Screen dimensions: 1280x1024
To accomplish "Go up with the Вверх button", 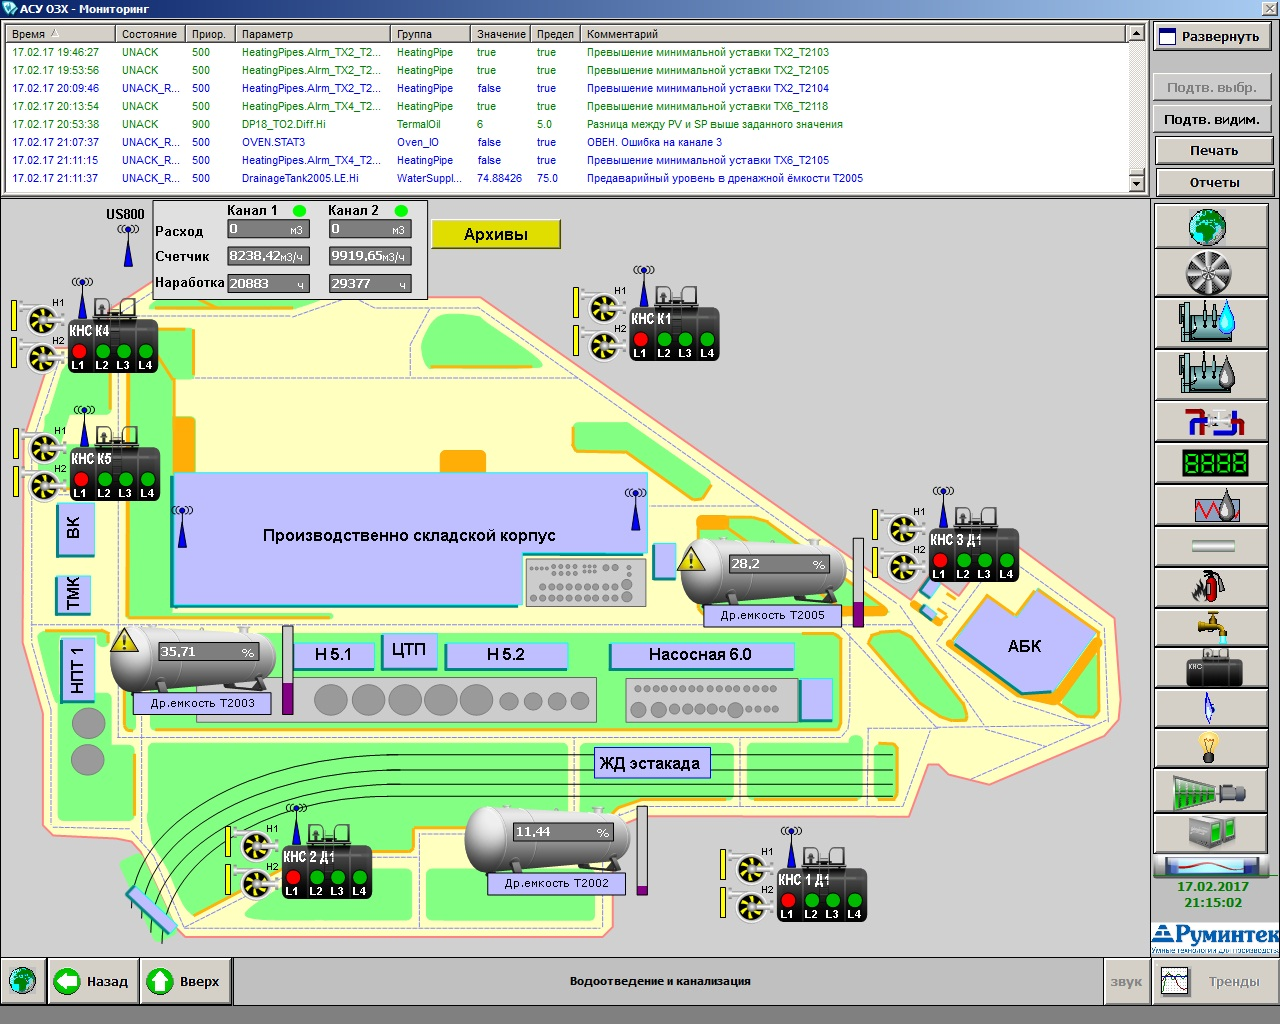I will tap(186, 981).
